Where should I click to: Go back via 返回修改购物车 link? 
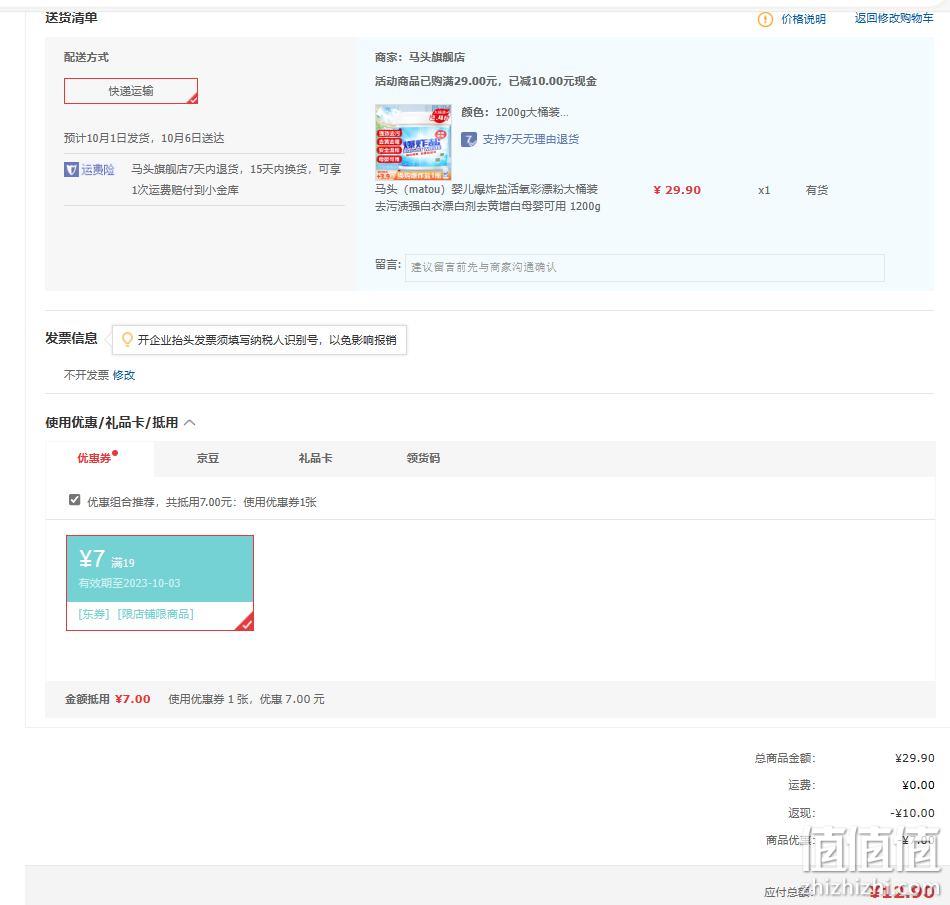coord(894,18)
